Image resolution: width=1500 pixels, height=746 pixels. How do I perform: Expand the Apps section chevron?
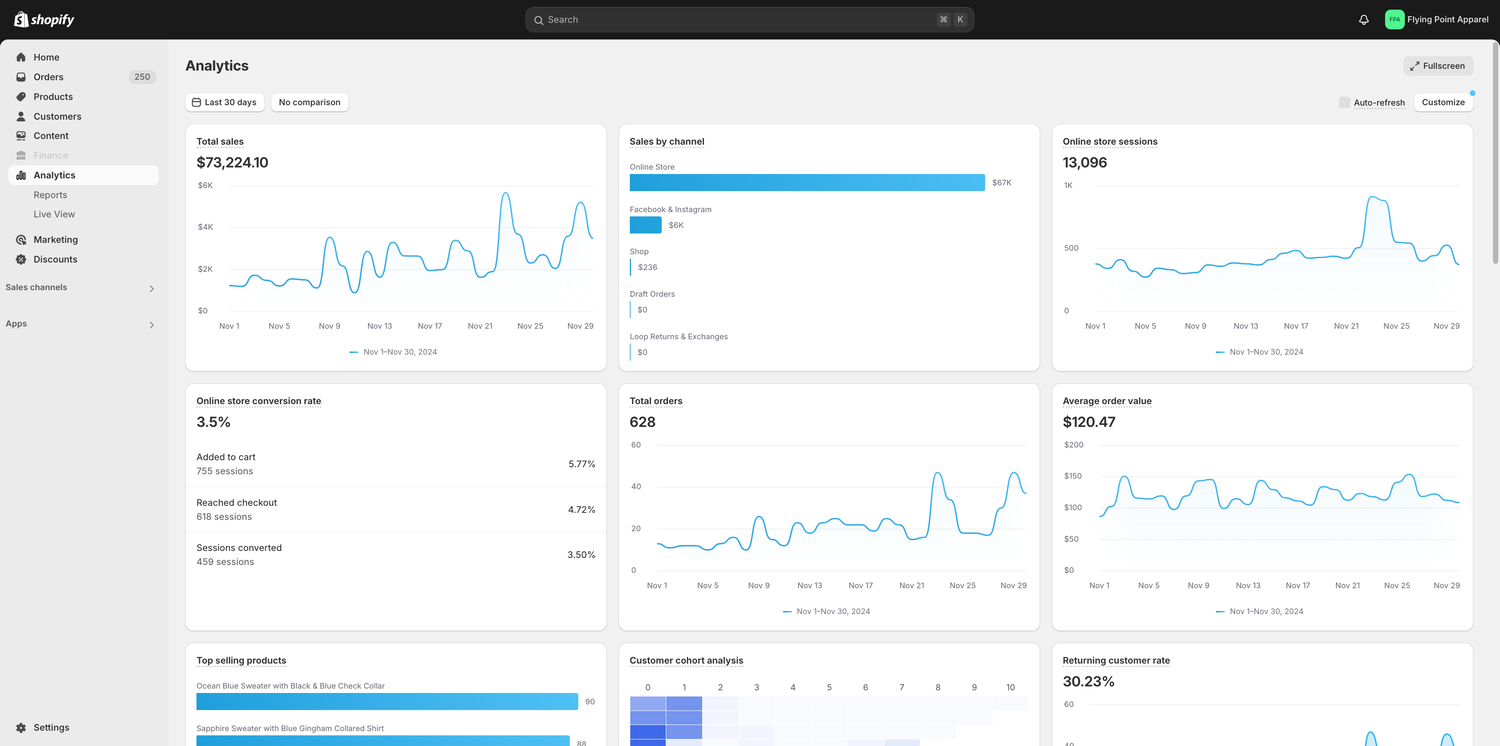coord(152,325)
